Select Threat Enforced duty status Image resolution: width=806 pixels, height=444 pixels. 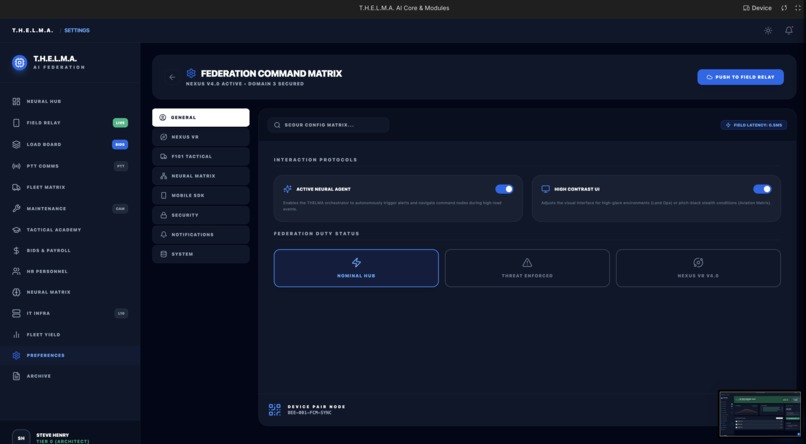pos(527,268)
